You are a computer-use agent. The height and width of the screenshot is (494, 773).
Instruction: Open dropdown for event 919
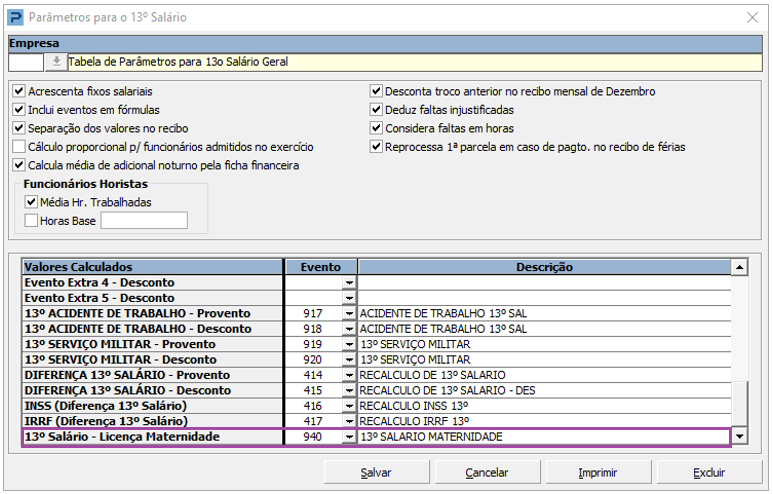349,344
